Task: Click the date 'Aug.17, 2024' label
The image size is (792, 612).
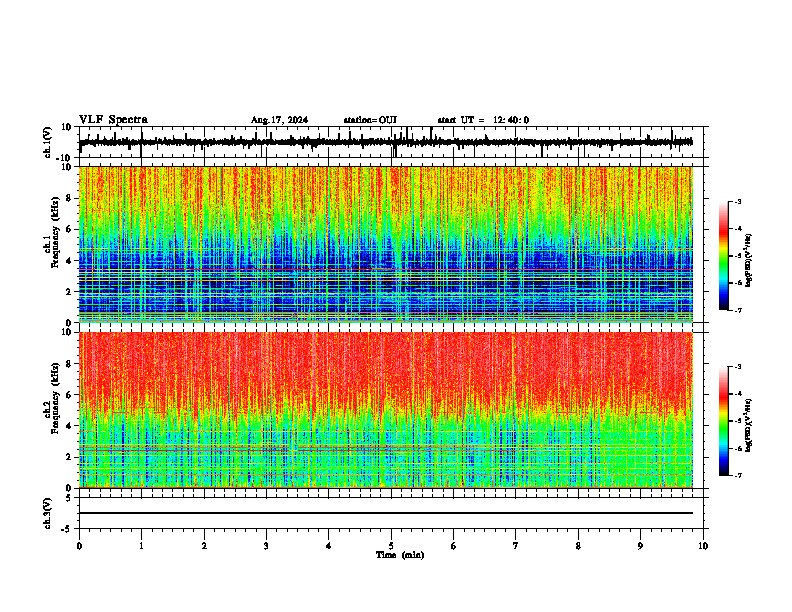Action: [279, 120]
